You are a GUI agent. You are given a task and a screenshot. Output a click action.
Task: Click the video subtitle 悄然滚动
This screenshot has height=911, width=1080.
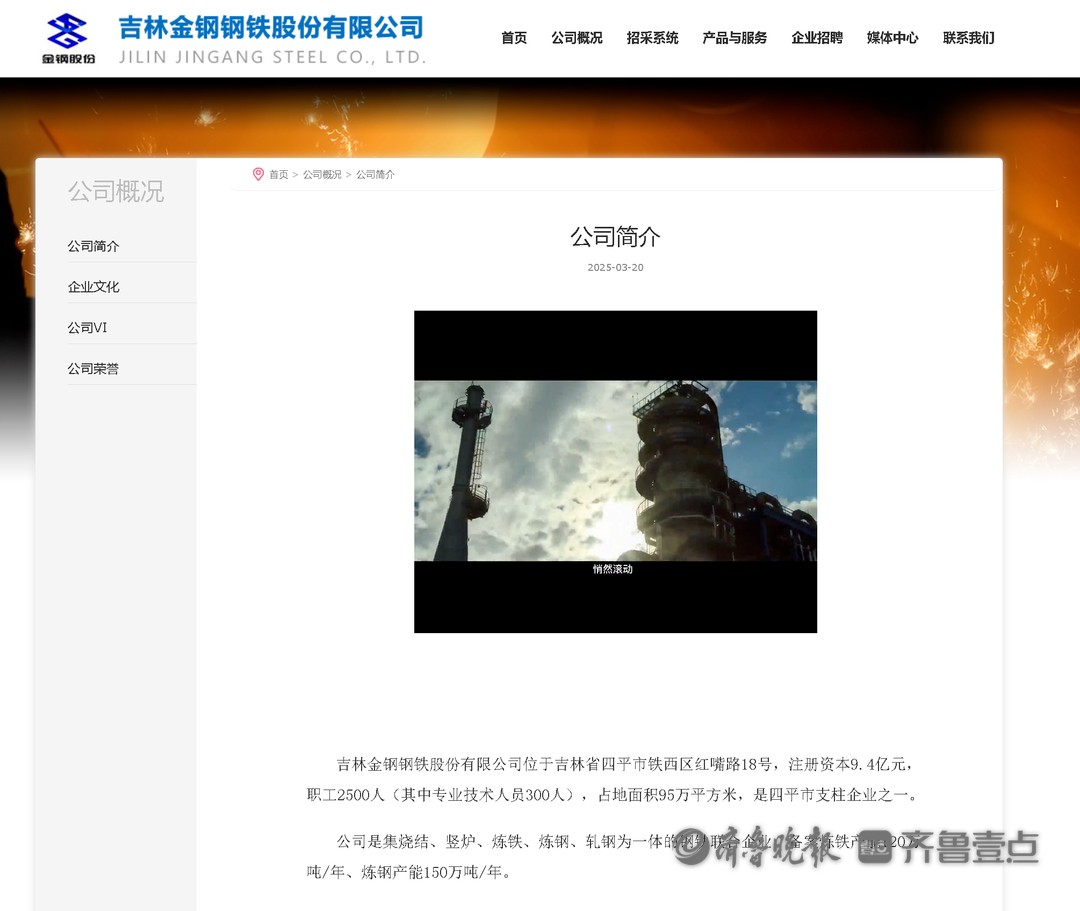(x=612, y=569)
